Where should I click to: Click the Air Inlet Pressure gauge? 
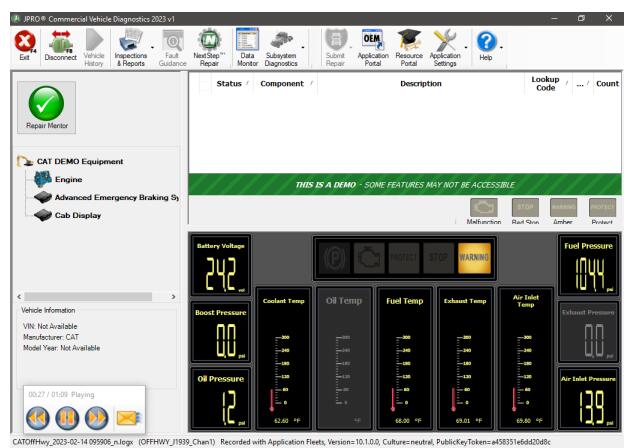[588, 399]
